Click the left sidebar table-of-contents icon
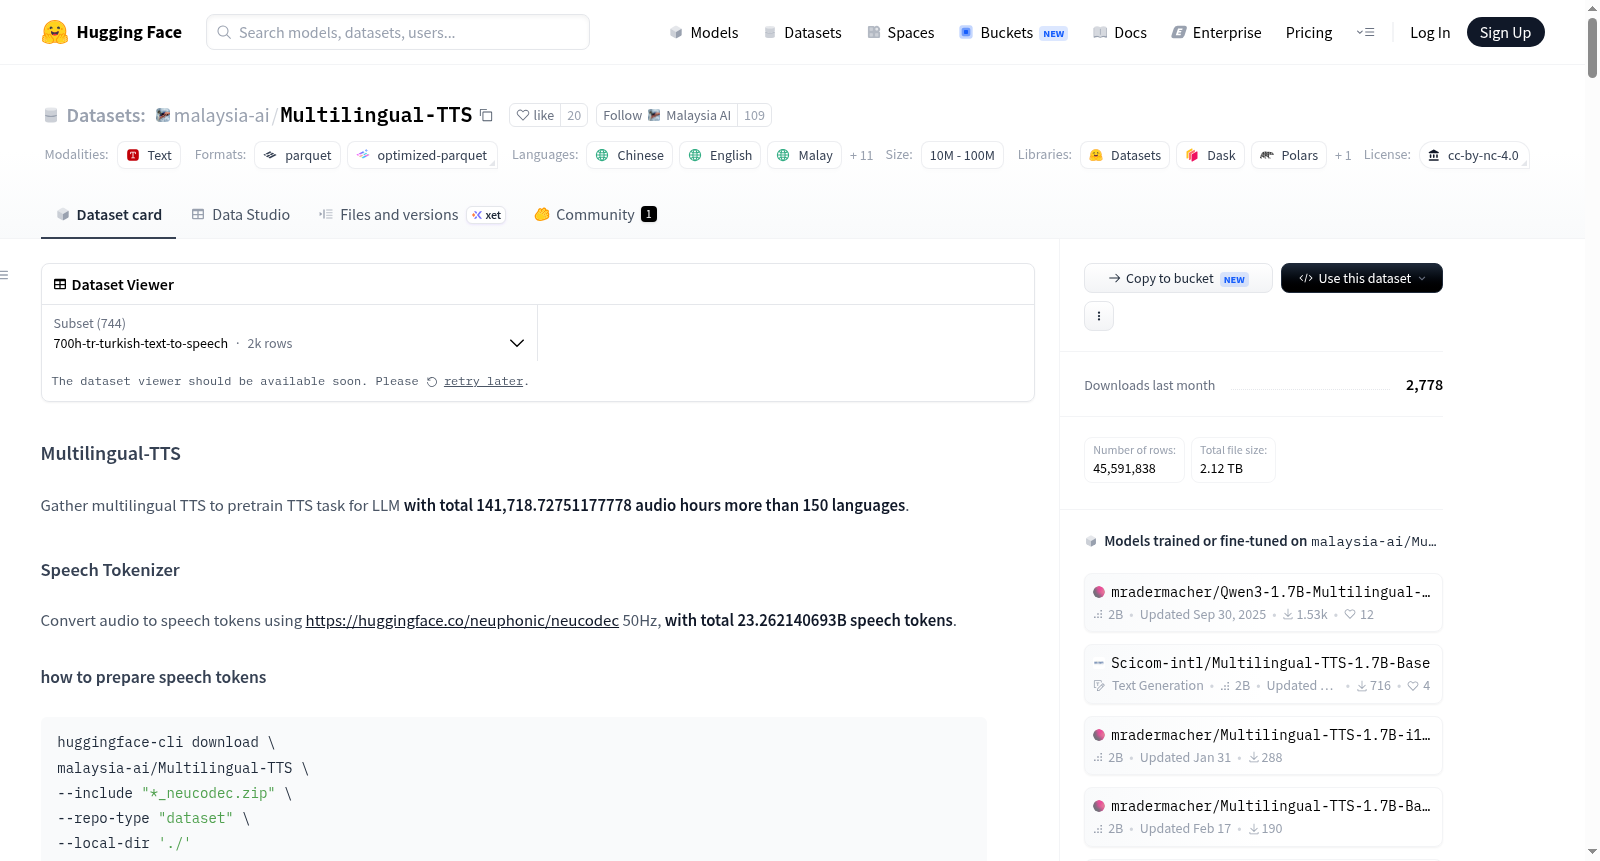 tap(5, 275)
